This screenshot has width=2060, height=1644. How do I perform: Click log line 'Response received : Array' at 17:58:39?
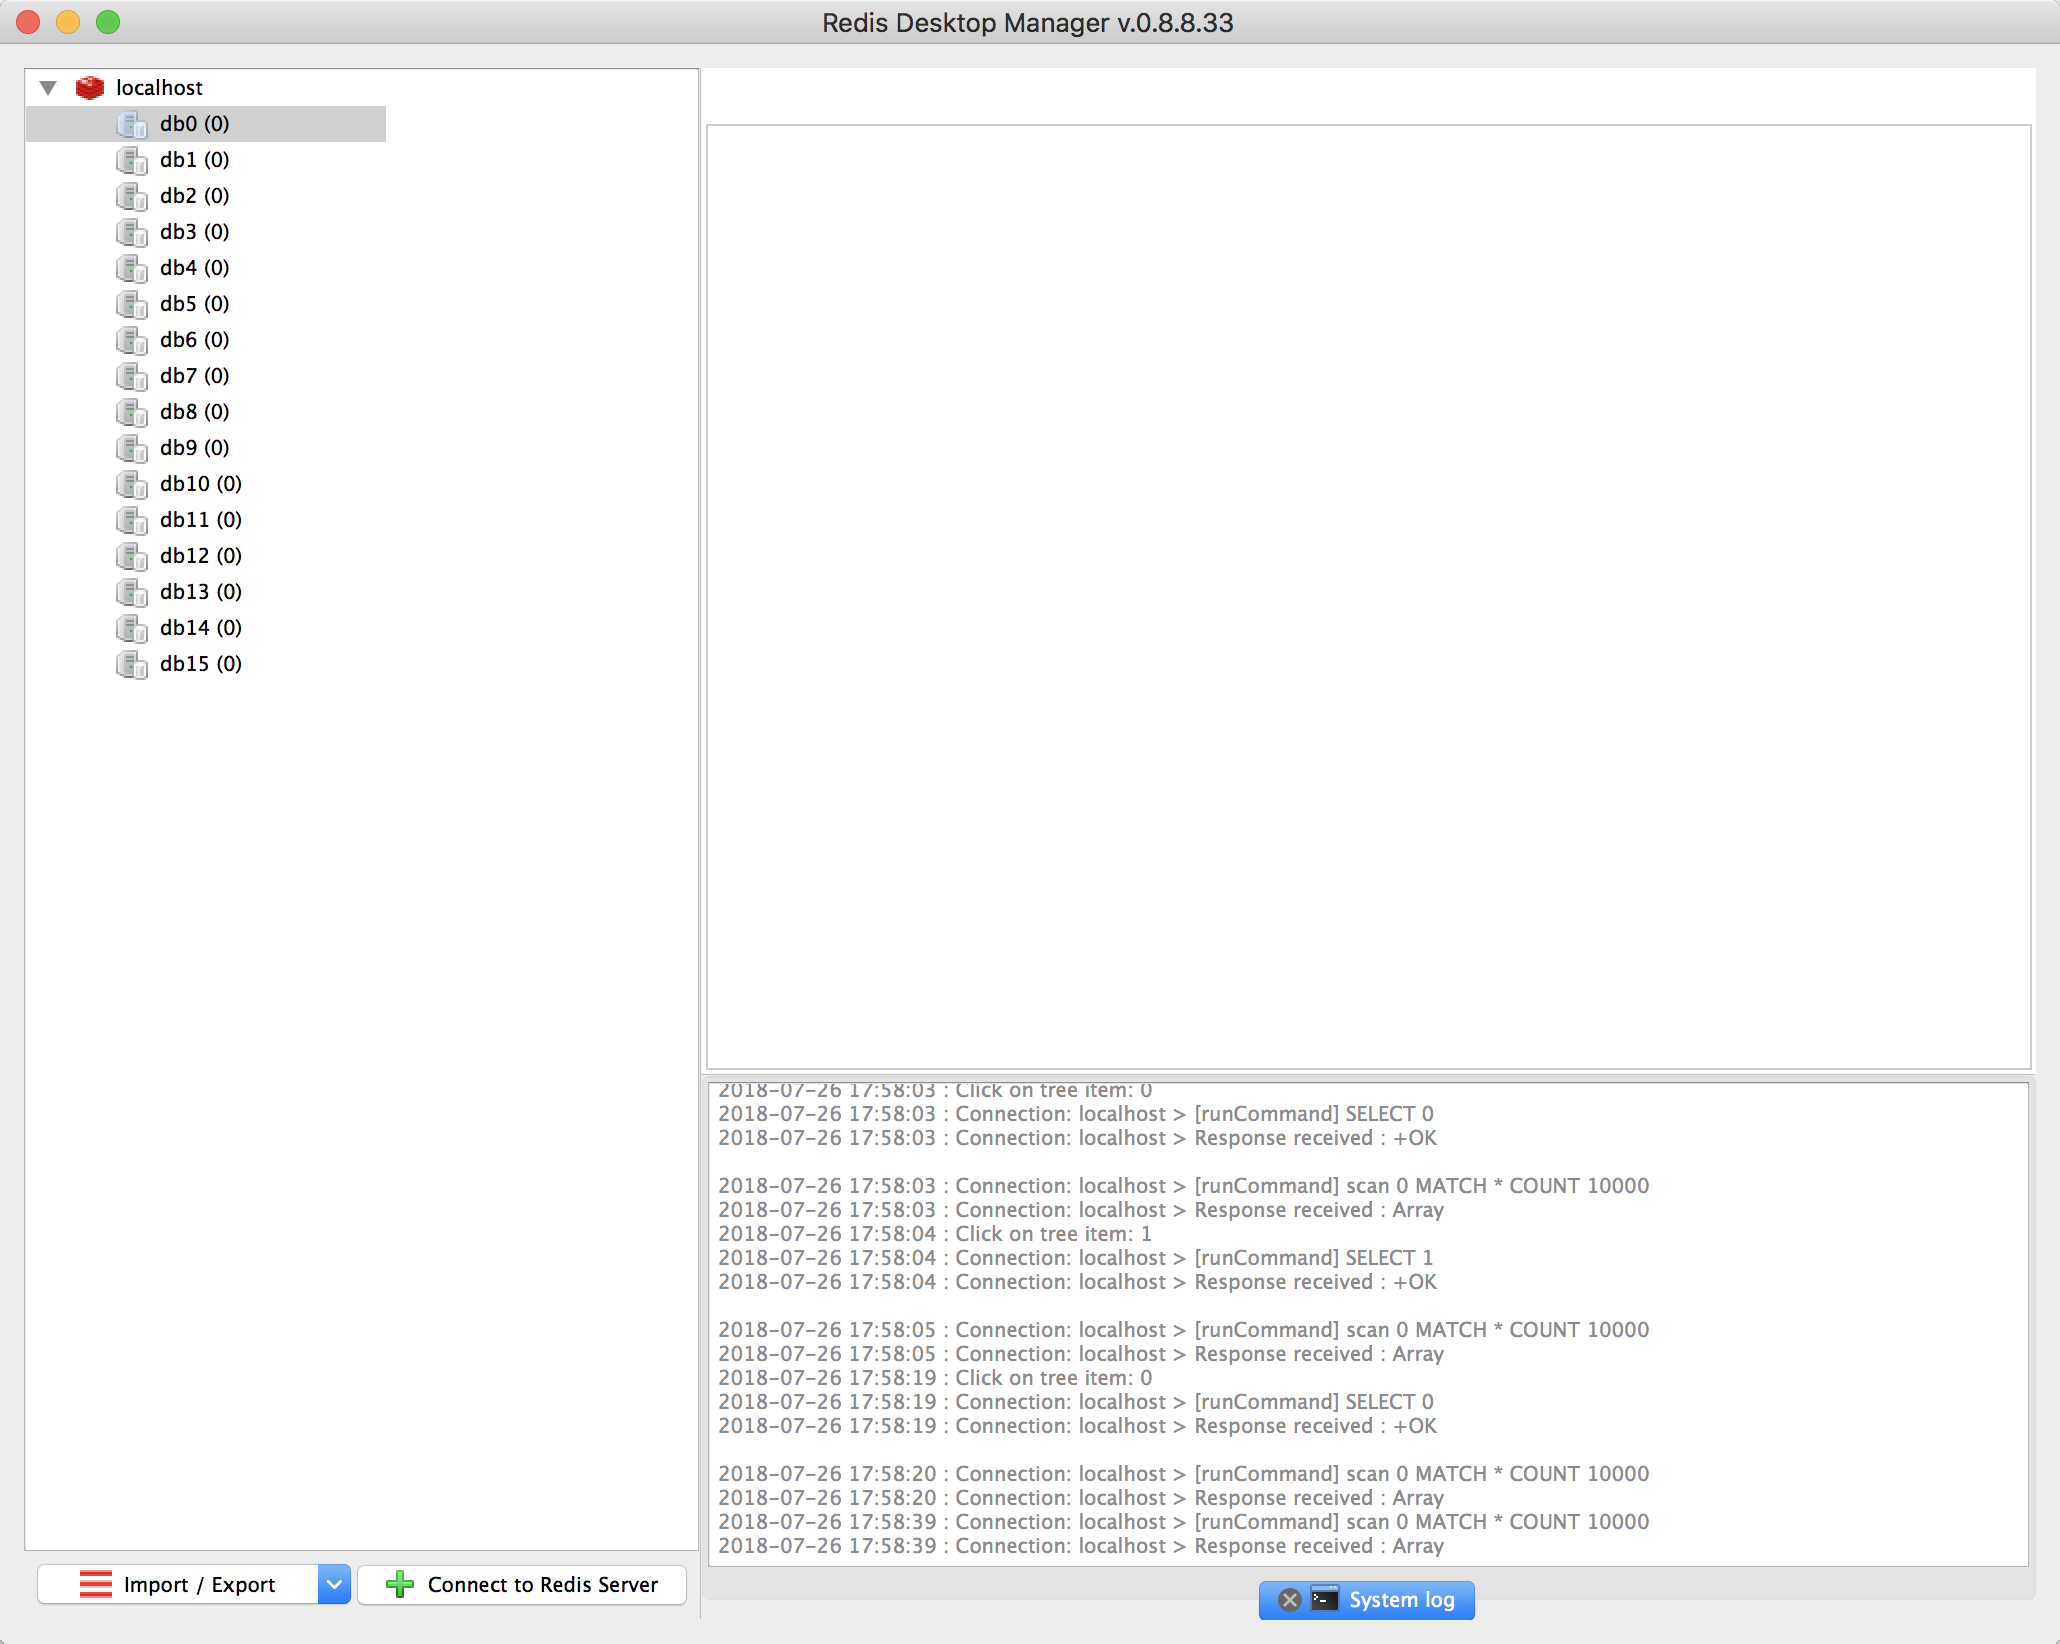click(x=1081, y=1546)
